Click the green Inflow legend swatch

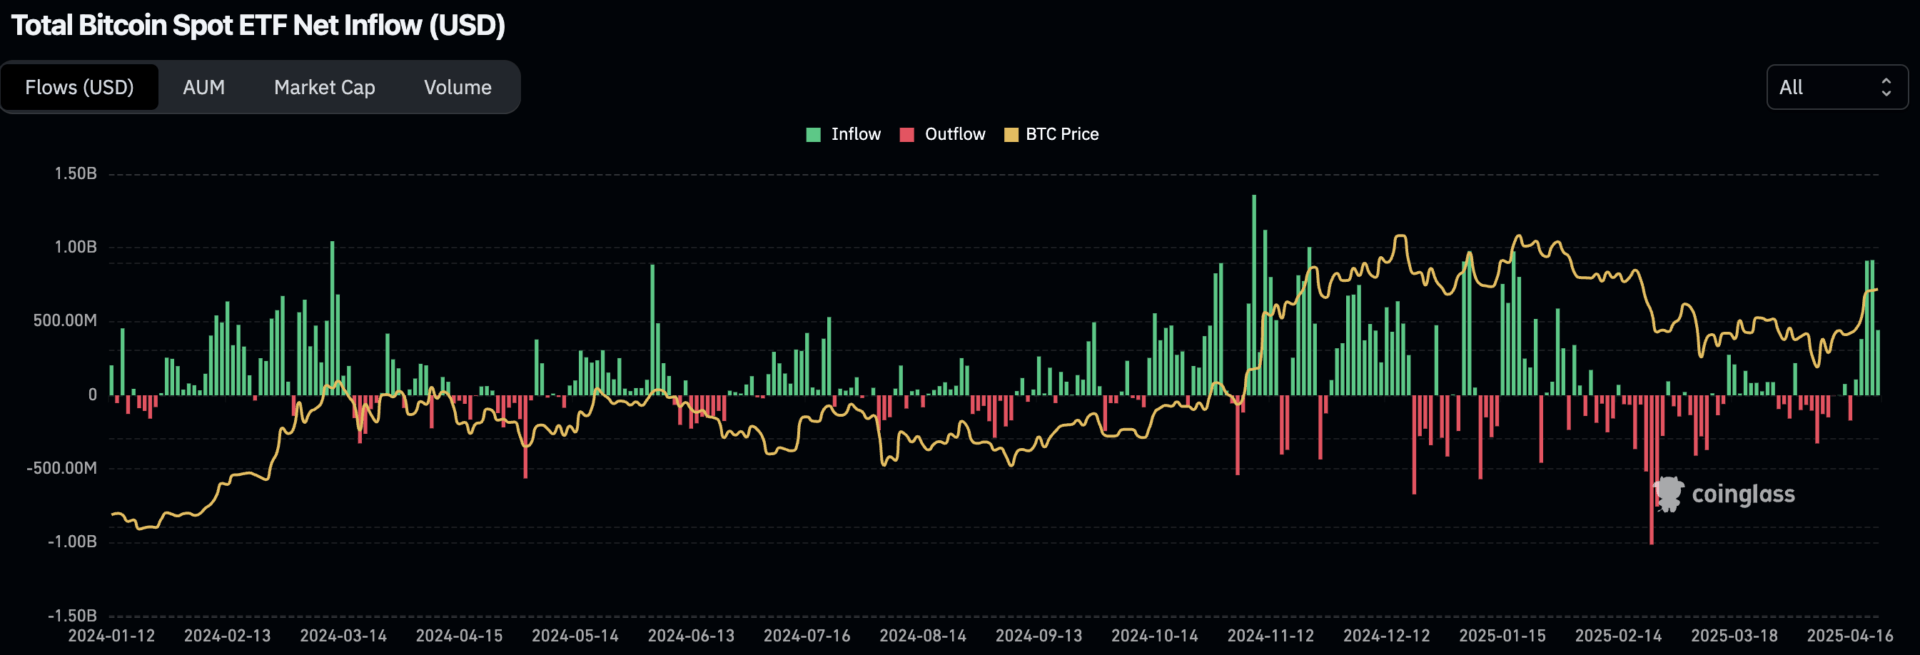814,135
